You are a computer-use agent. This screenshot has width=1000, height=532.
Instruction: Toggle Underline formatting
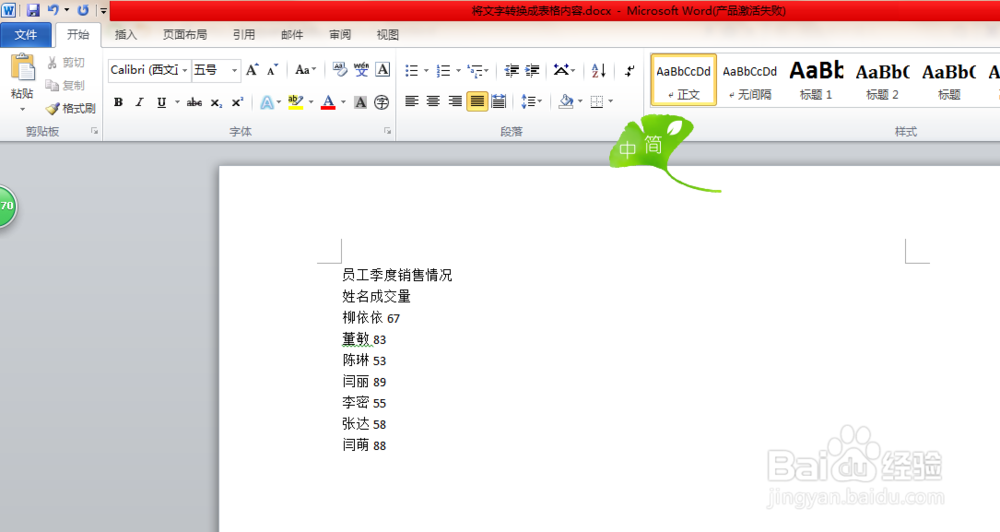click(x=161, y=102)
